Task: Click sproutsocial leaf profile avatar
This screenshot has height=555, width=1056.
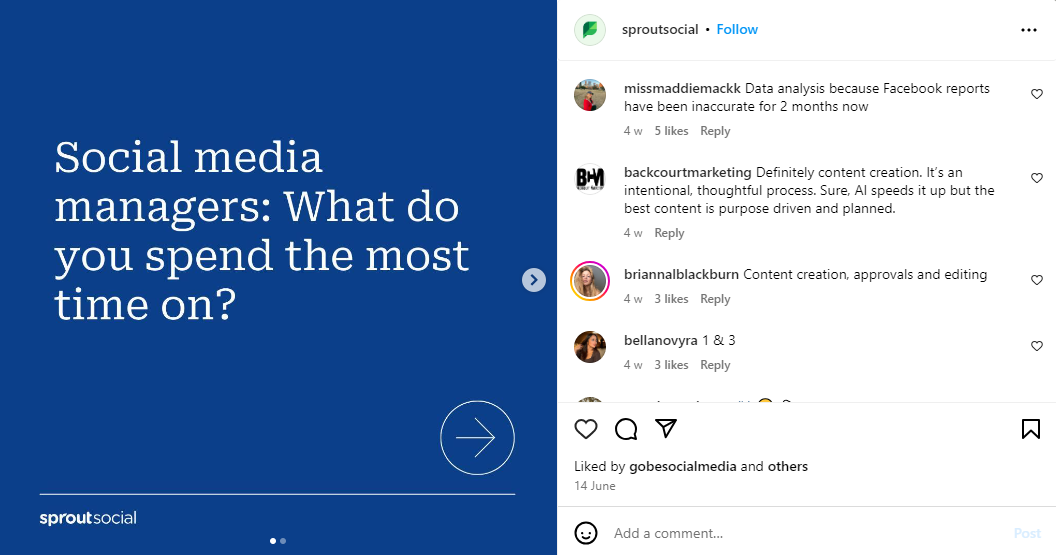Action: [590, 30]
